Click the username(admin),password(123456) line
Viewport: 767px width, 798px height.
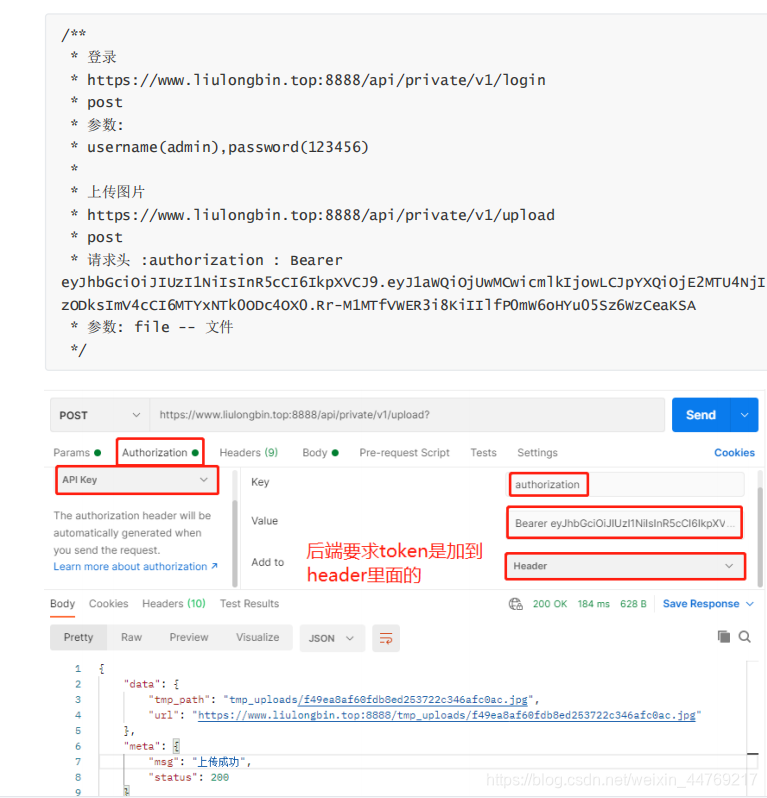point(228,147)
